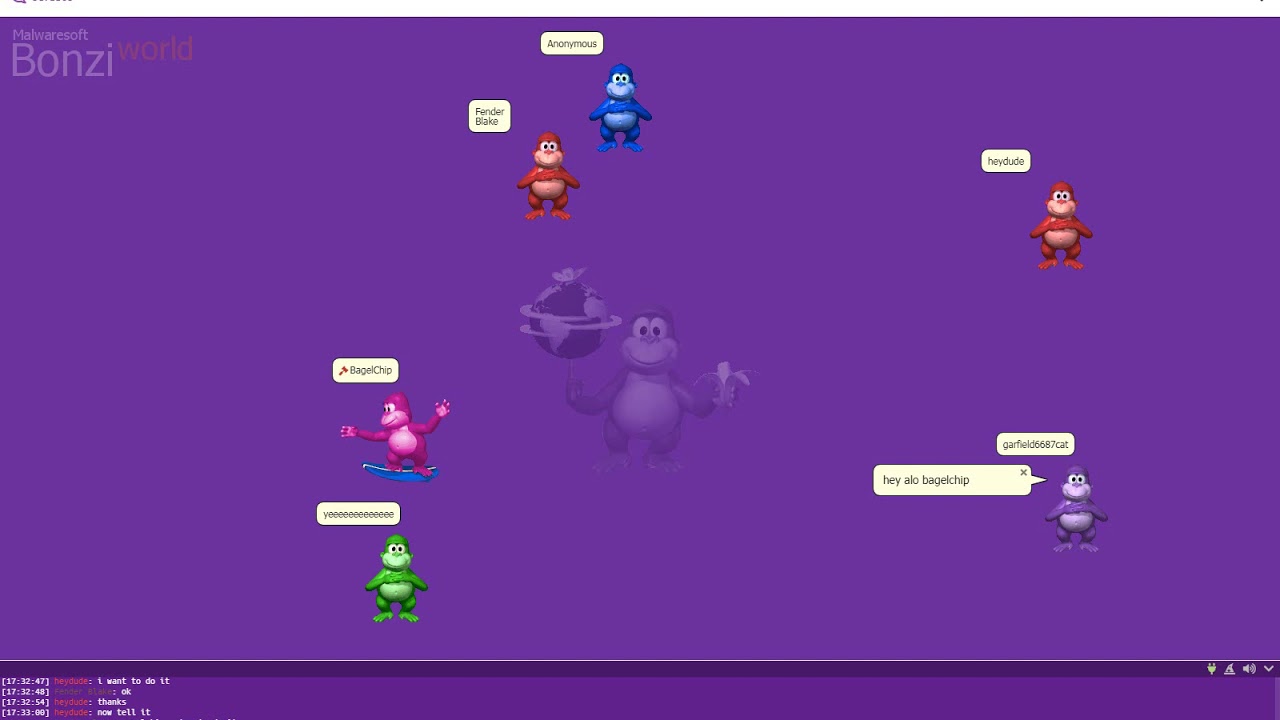Select the green gorilla under yeeeeeeeeeeeeee
This screenshot has height=720, width=1280.
pyautogui.click(x=396, y=579)
